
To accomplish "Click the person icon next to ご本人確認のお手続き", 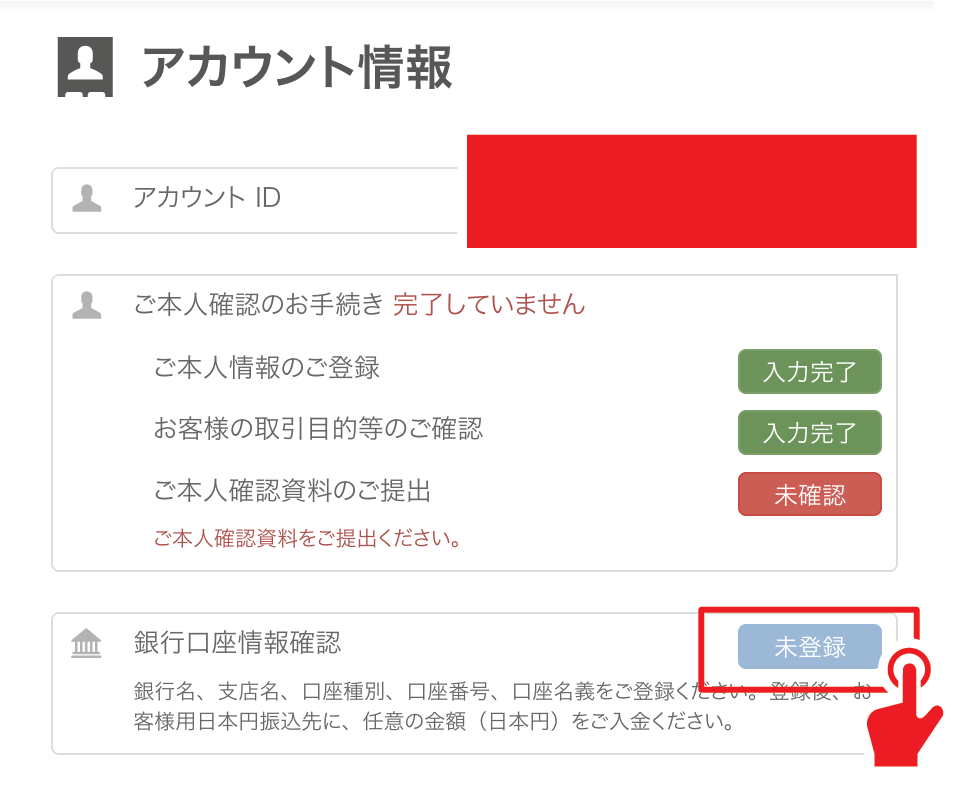I will pos(87,305).
